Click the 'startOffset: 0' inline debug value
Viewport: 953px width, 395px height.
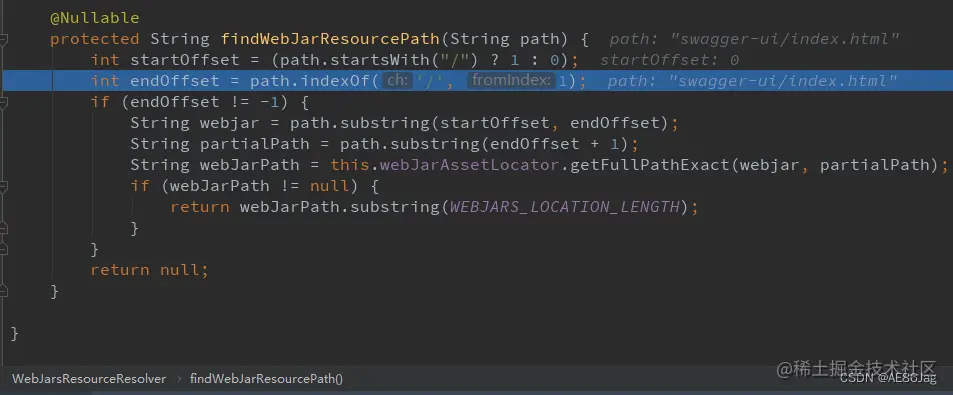point(669,60)
